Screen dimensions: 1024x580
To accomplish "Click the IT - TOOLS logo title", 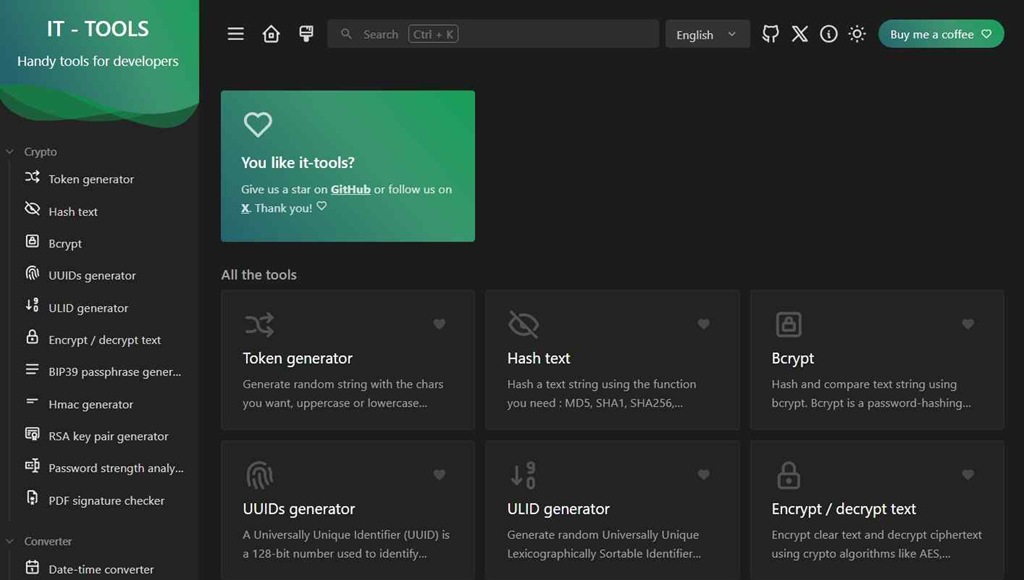I will click(98, 29).
